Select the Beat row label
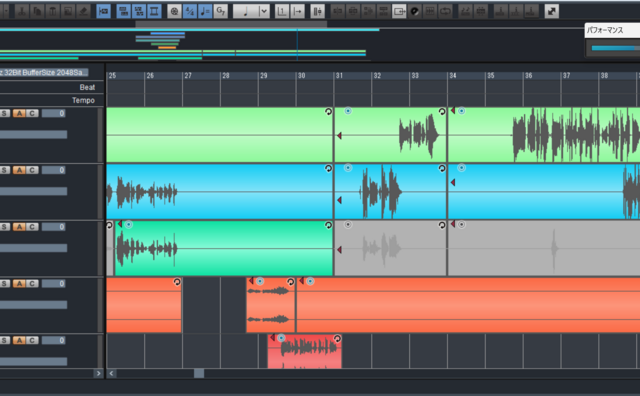Viewport: 640px width, 396px height. point(87,87)
